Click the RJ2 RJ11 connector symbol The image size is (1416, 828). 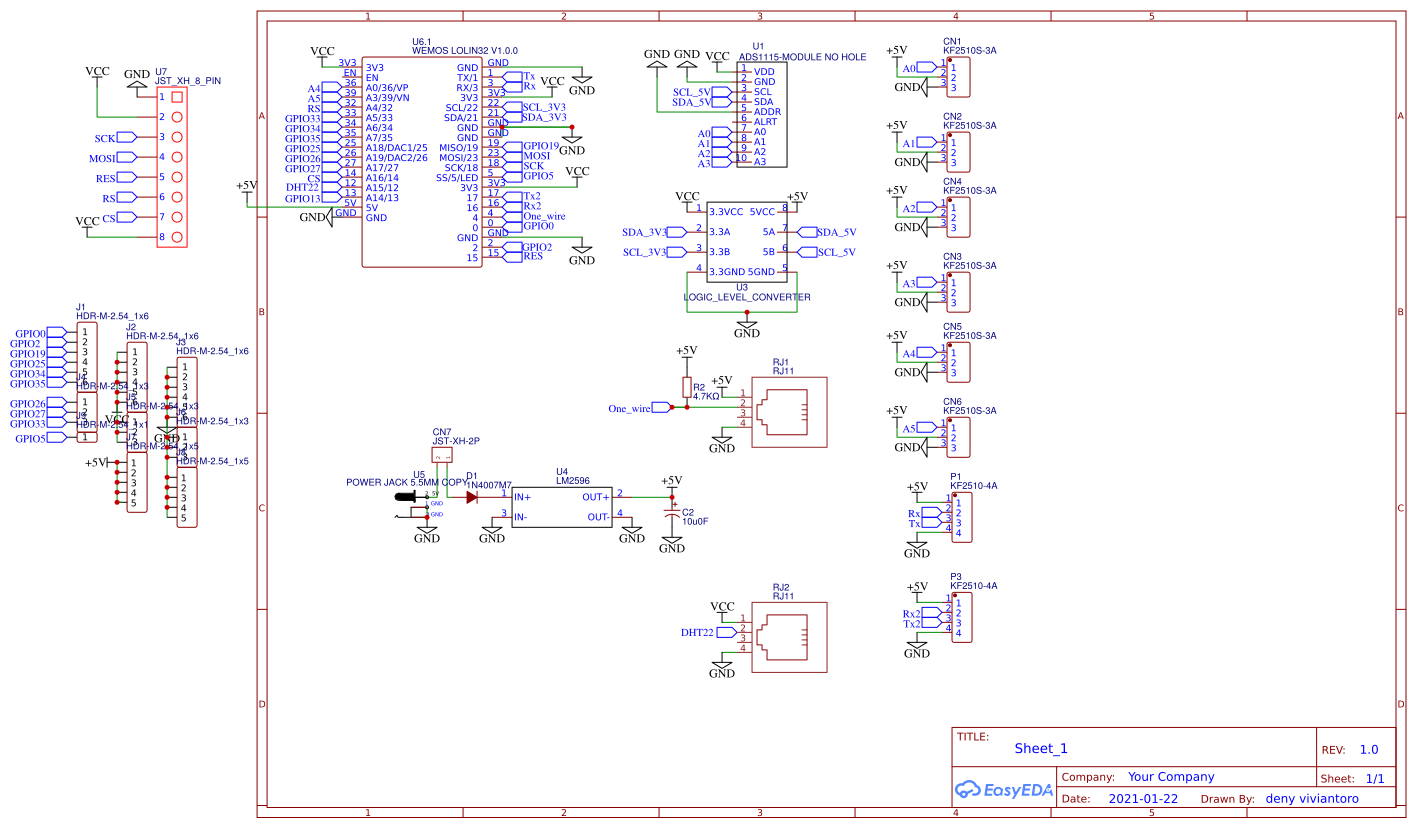click(x=789, y=637)
